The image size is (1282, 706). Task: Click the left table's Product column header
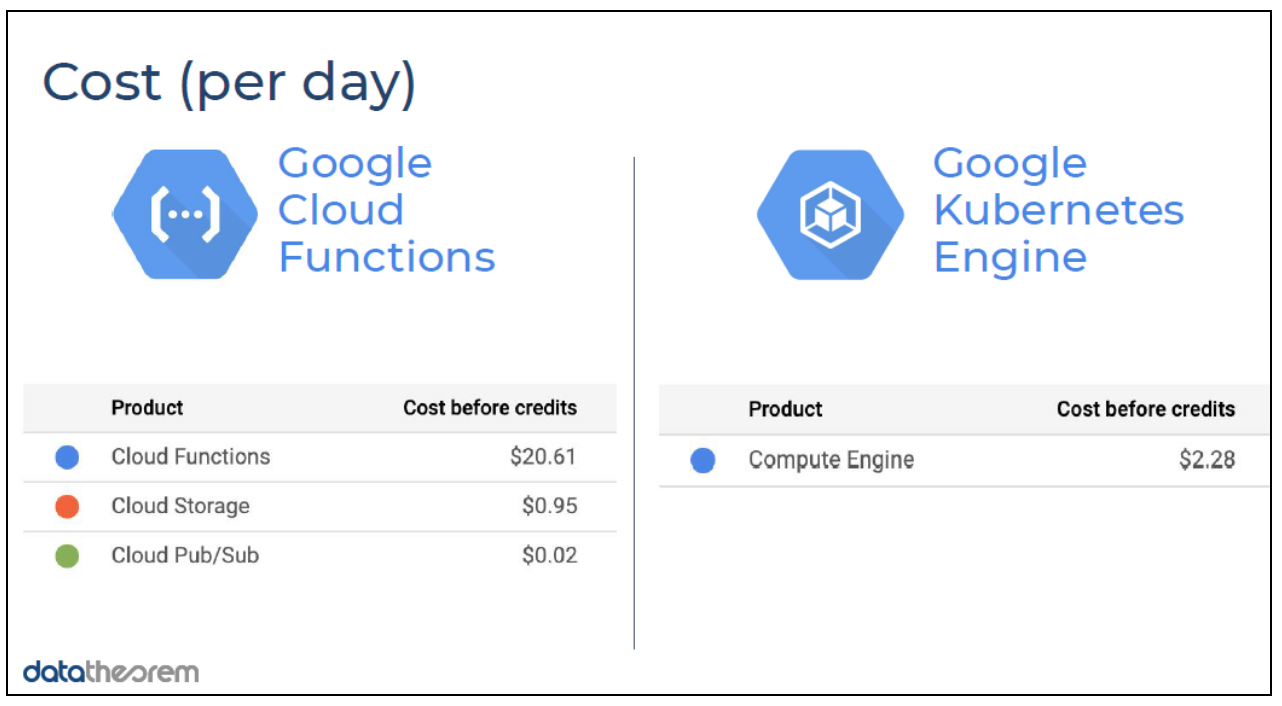(147, 408)
